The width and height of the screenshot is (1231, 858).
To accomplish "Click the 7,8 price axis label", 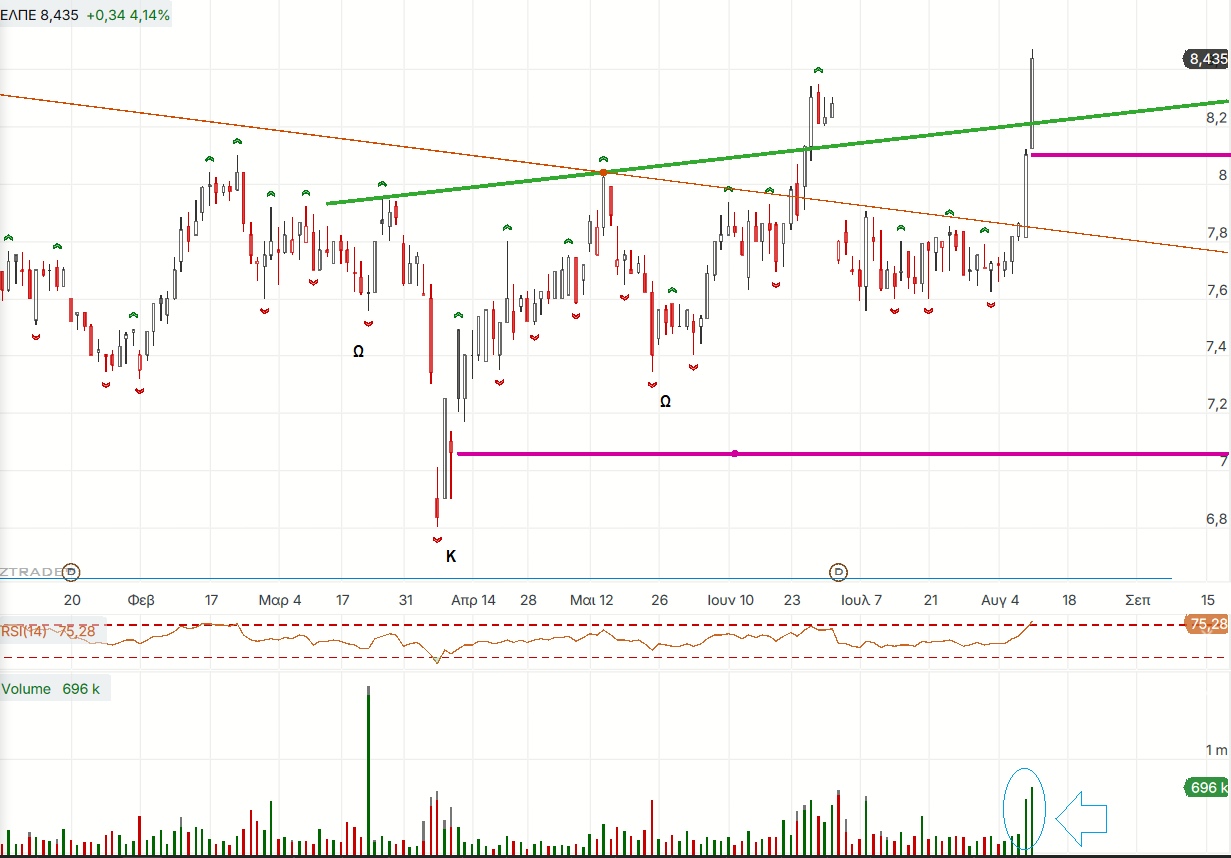I will (x=1215, y=233).
